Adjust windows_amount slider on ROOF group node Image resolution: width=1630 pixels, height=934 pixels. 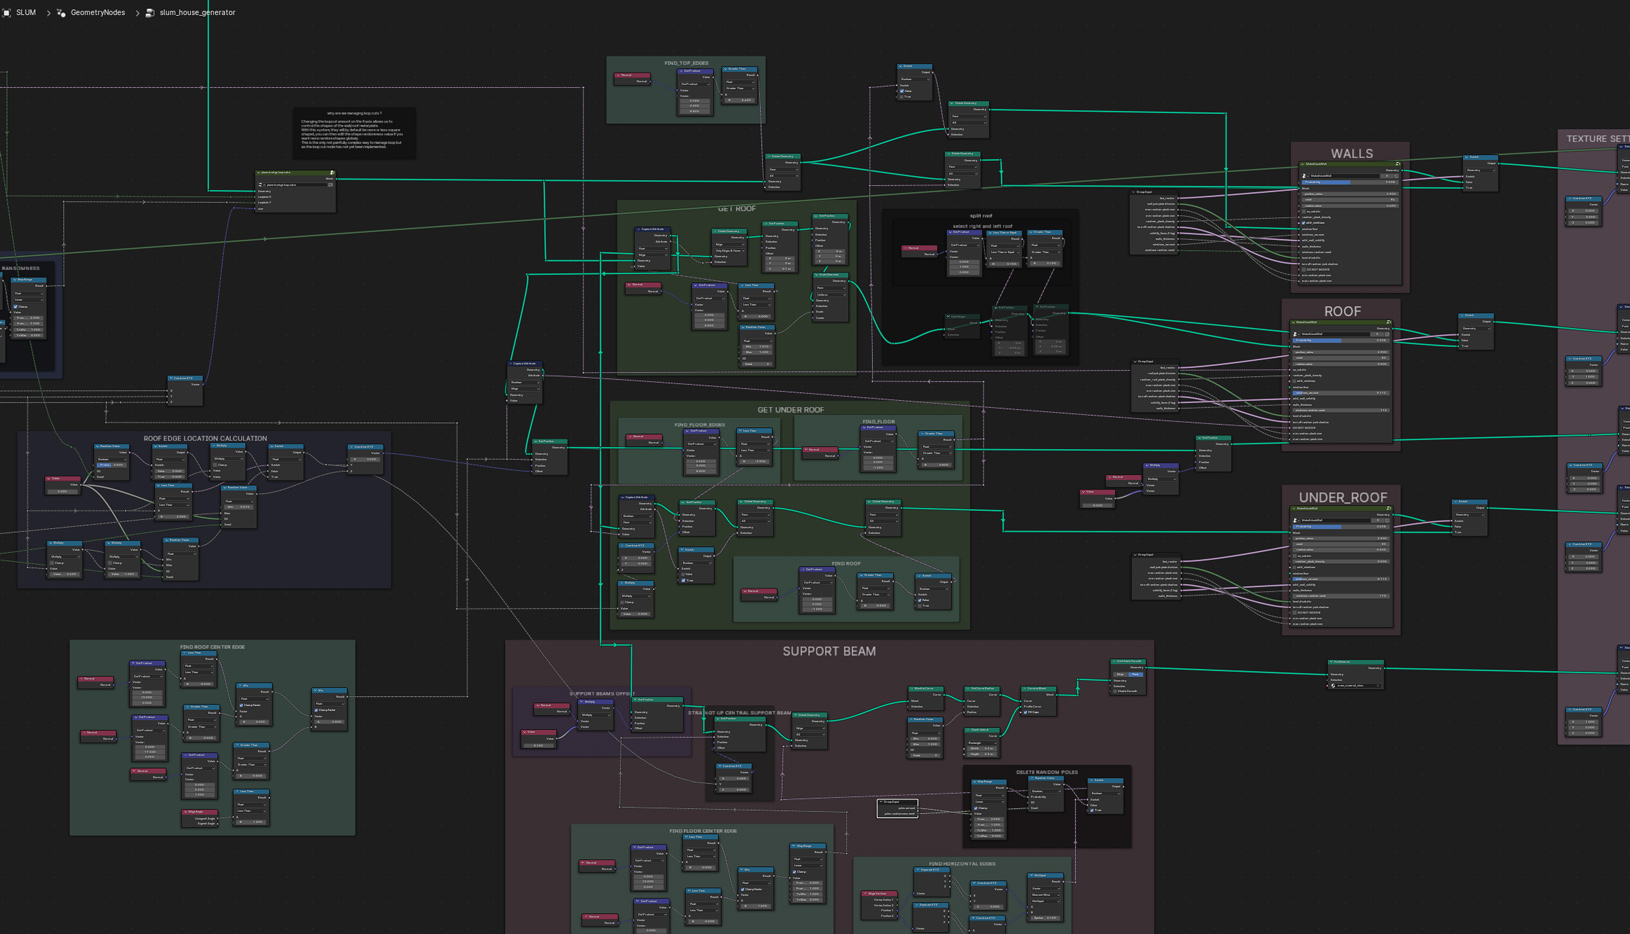click(x=1341, y=393)
